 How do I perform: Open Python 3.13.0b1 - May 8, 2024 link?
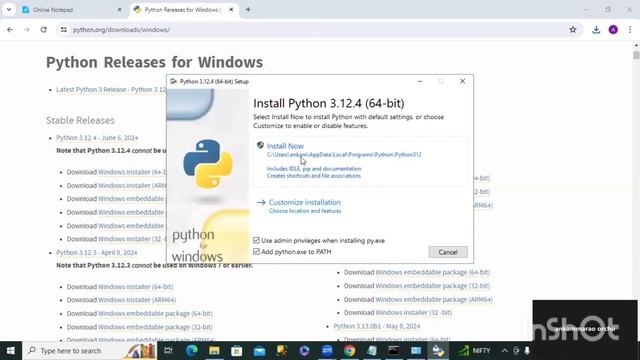point(377,326)
